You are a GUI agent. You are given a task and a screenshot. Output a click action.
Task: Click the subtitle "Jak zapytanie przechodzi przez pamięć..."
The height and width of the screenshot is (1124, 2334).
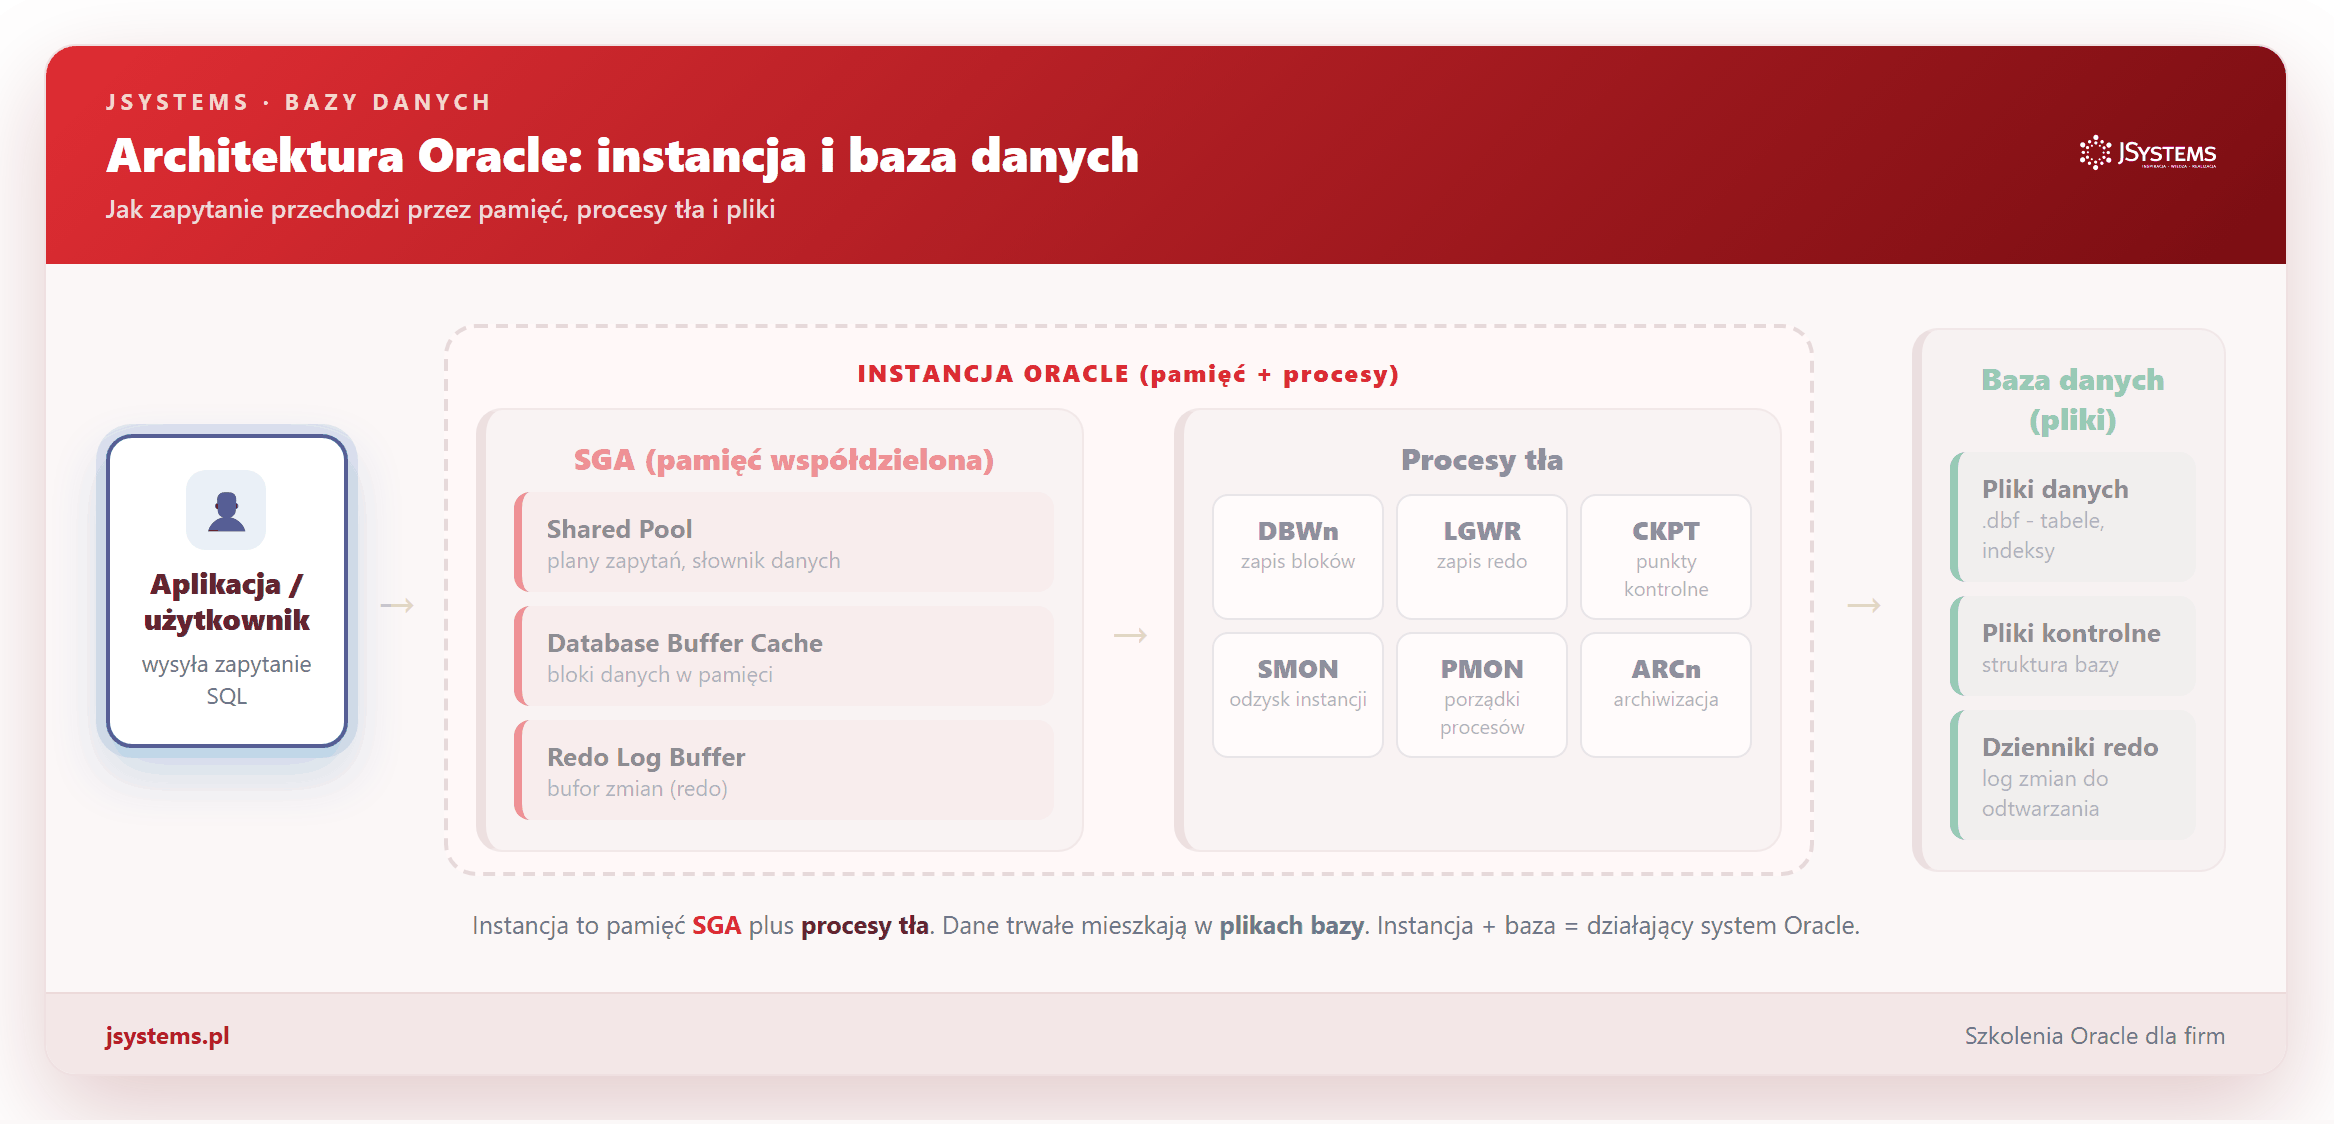[440, 210]
